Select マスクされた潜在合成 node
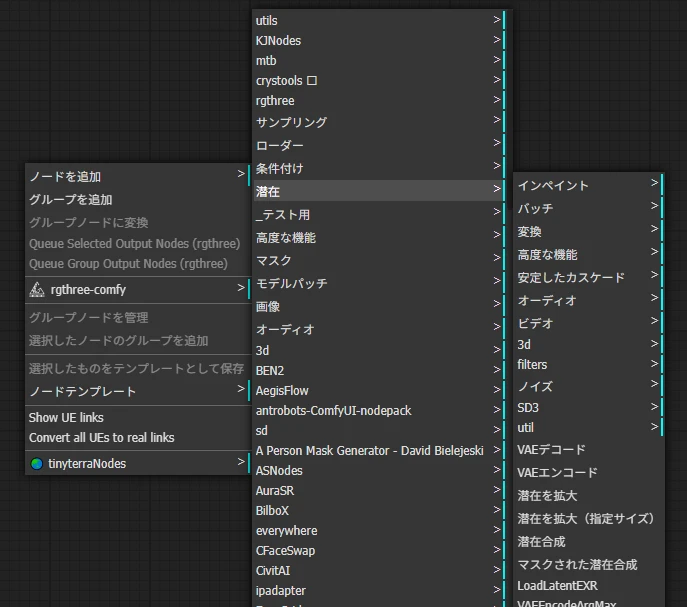687x607 pixels. 577,565
